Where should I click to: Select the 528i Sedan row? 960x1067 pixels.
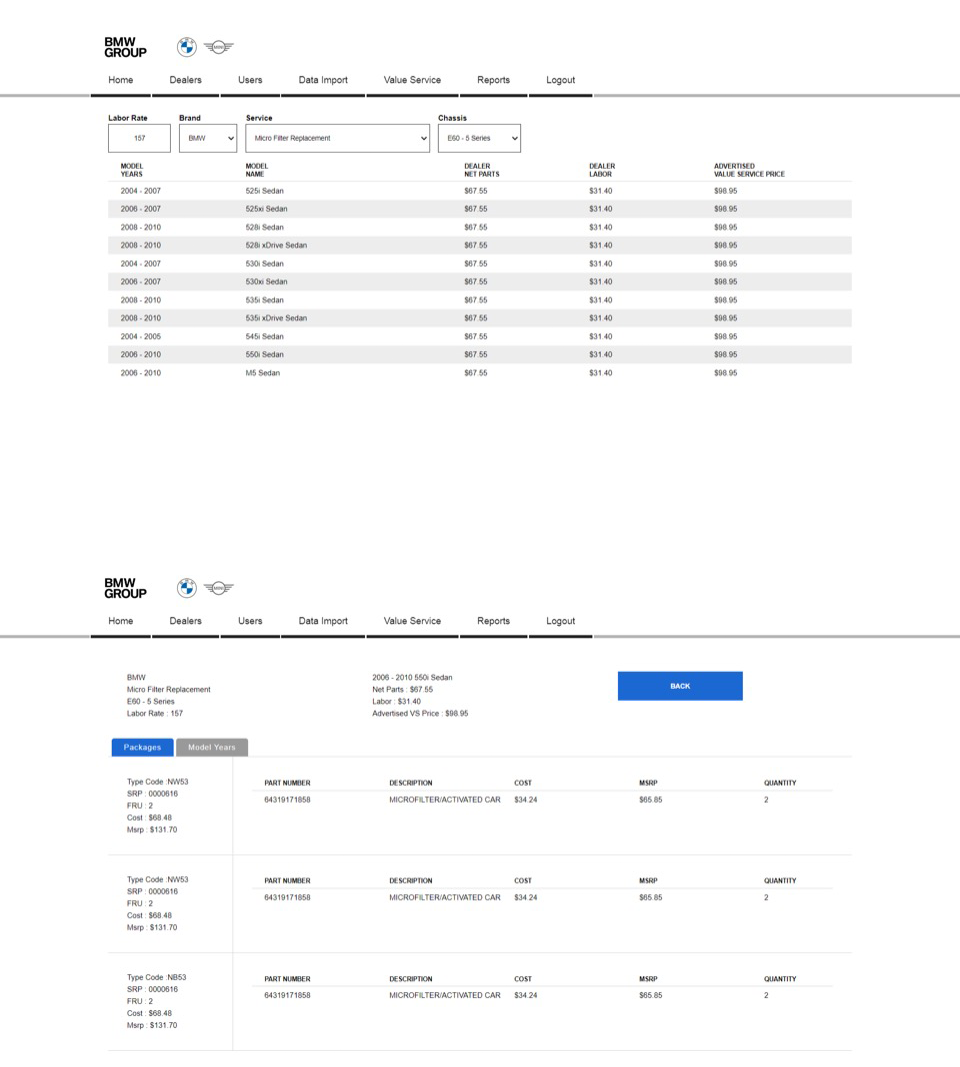point(480,227)
